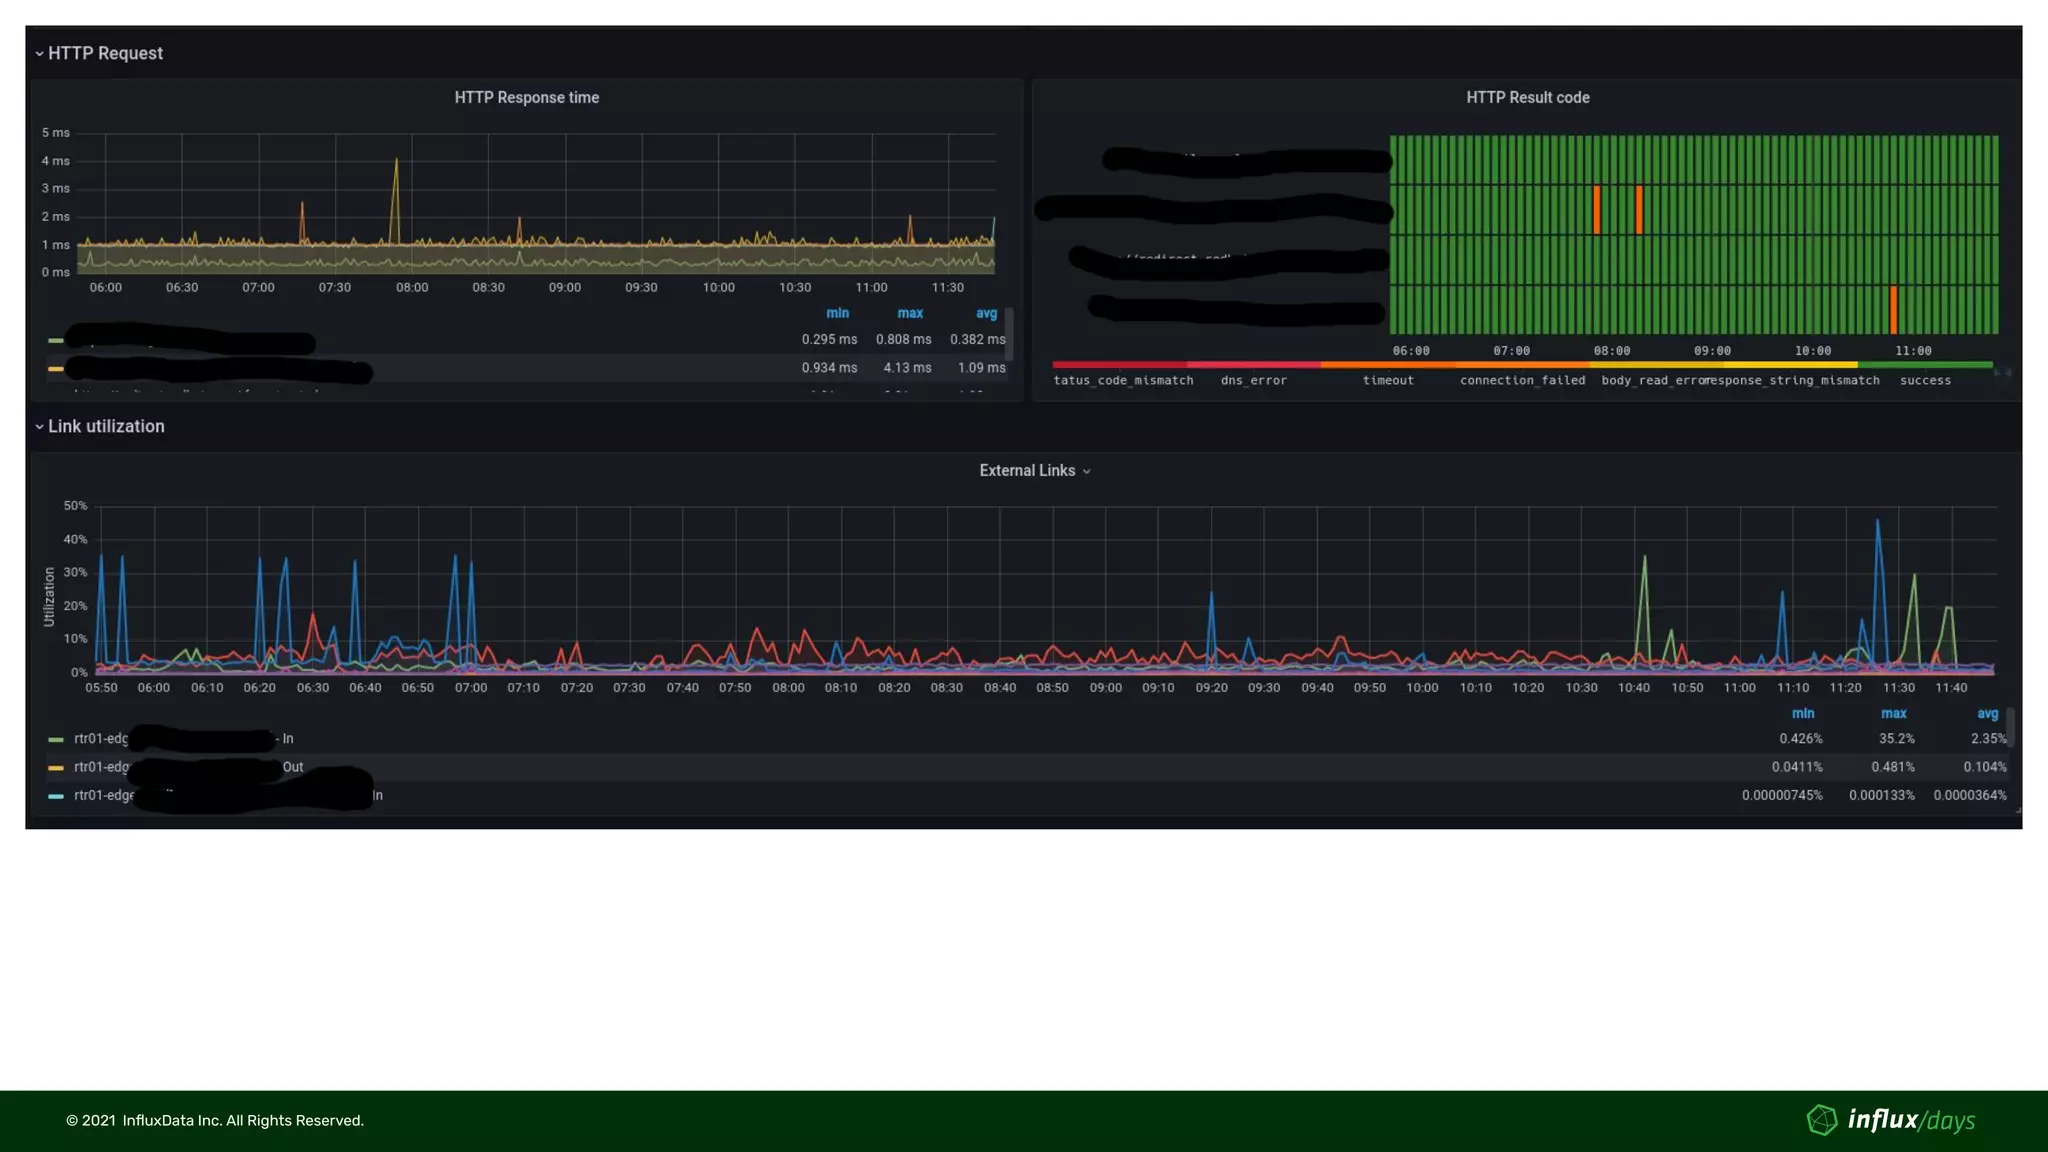This screenshot has height=1152, width=2048.
Task: Open the HTTP Response time panel title menu
Action: point(526,98)
